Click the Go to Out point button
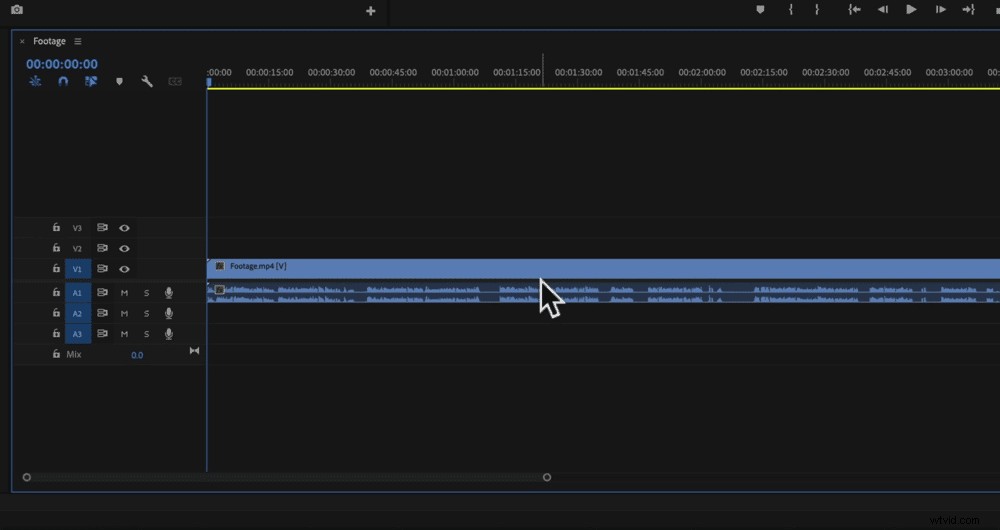The width and height of the screenshot is (1000, 530). pos(969,10)
